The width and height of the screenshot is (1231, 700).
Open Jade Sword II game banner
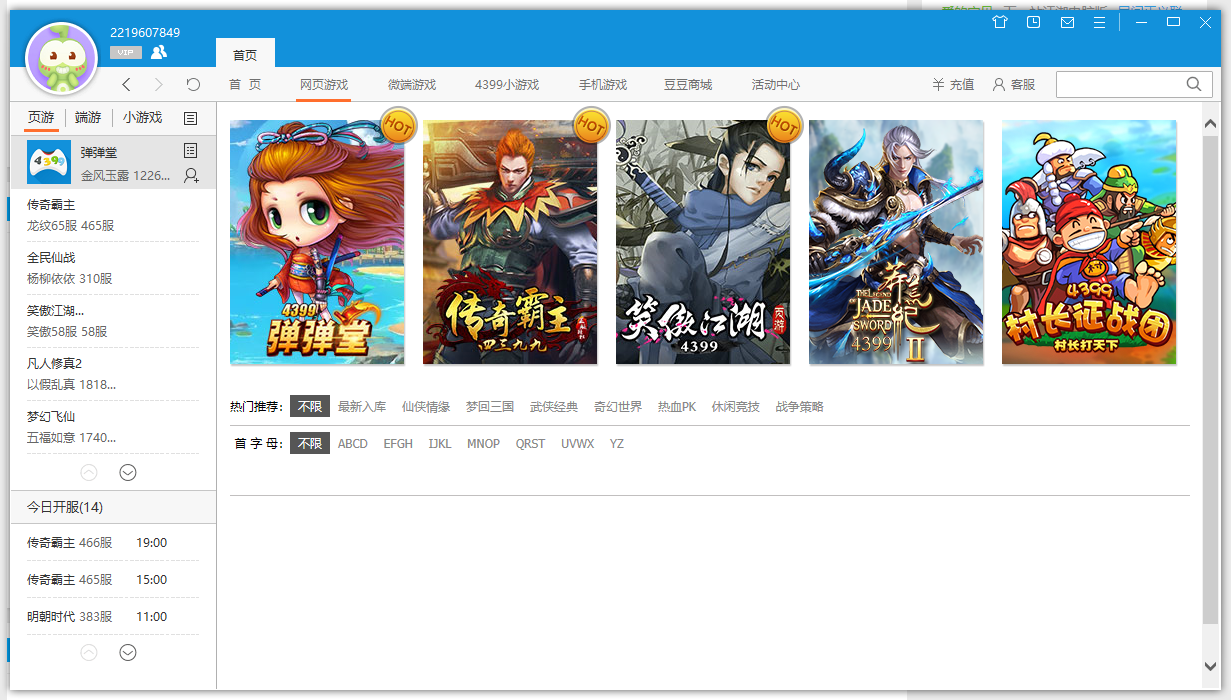(x=896, y=242)
